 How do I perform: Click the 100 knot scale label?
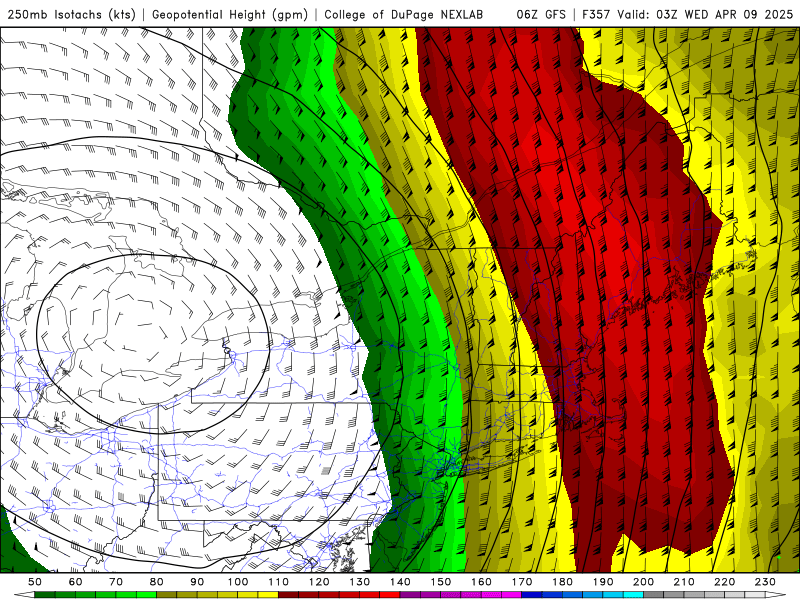(238, 582)
